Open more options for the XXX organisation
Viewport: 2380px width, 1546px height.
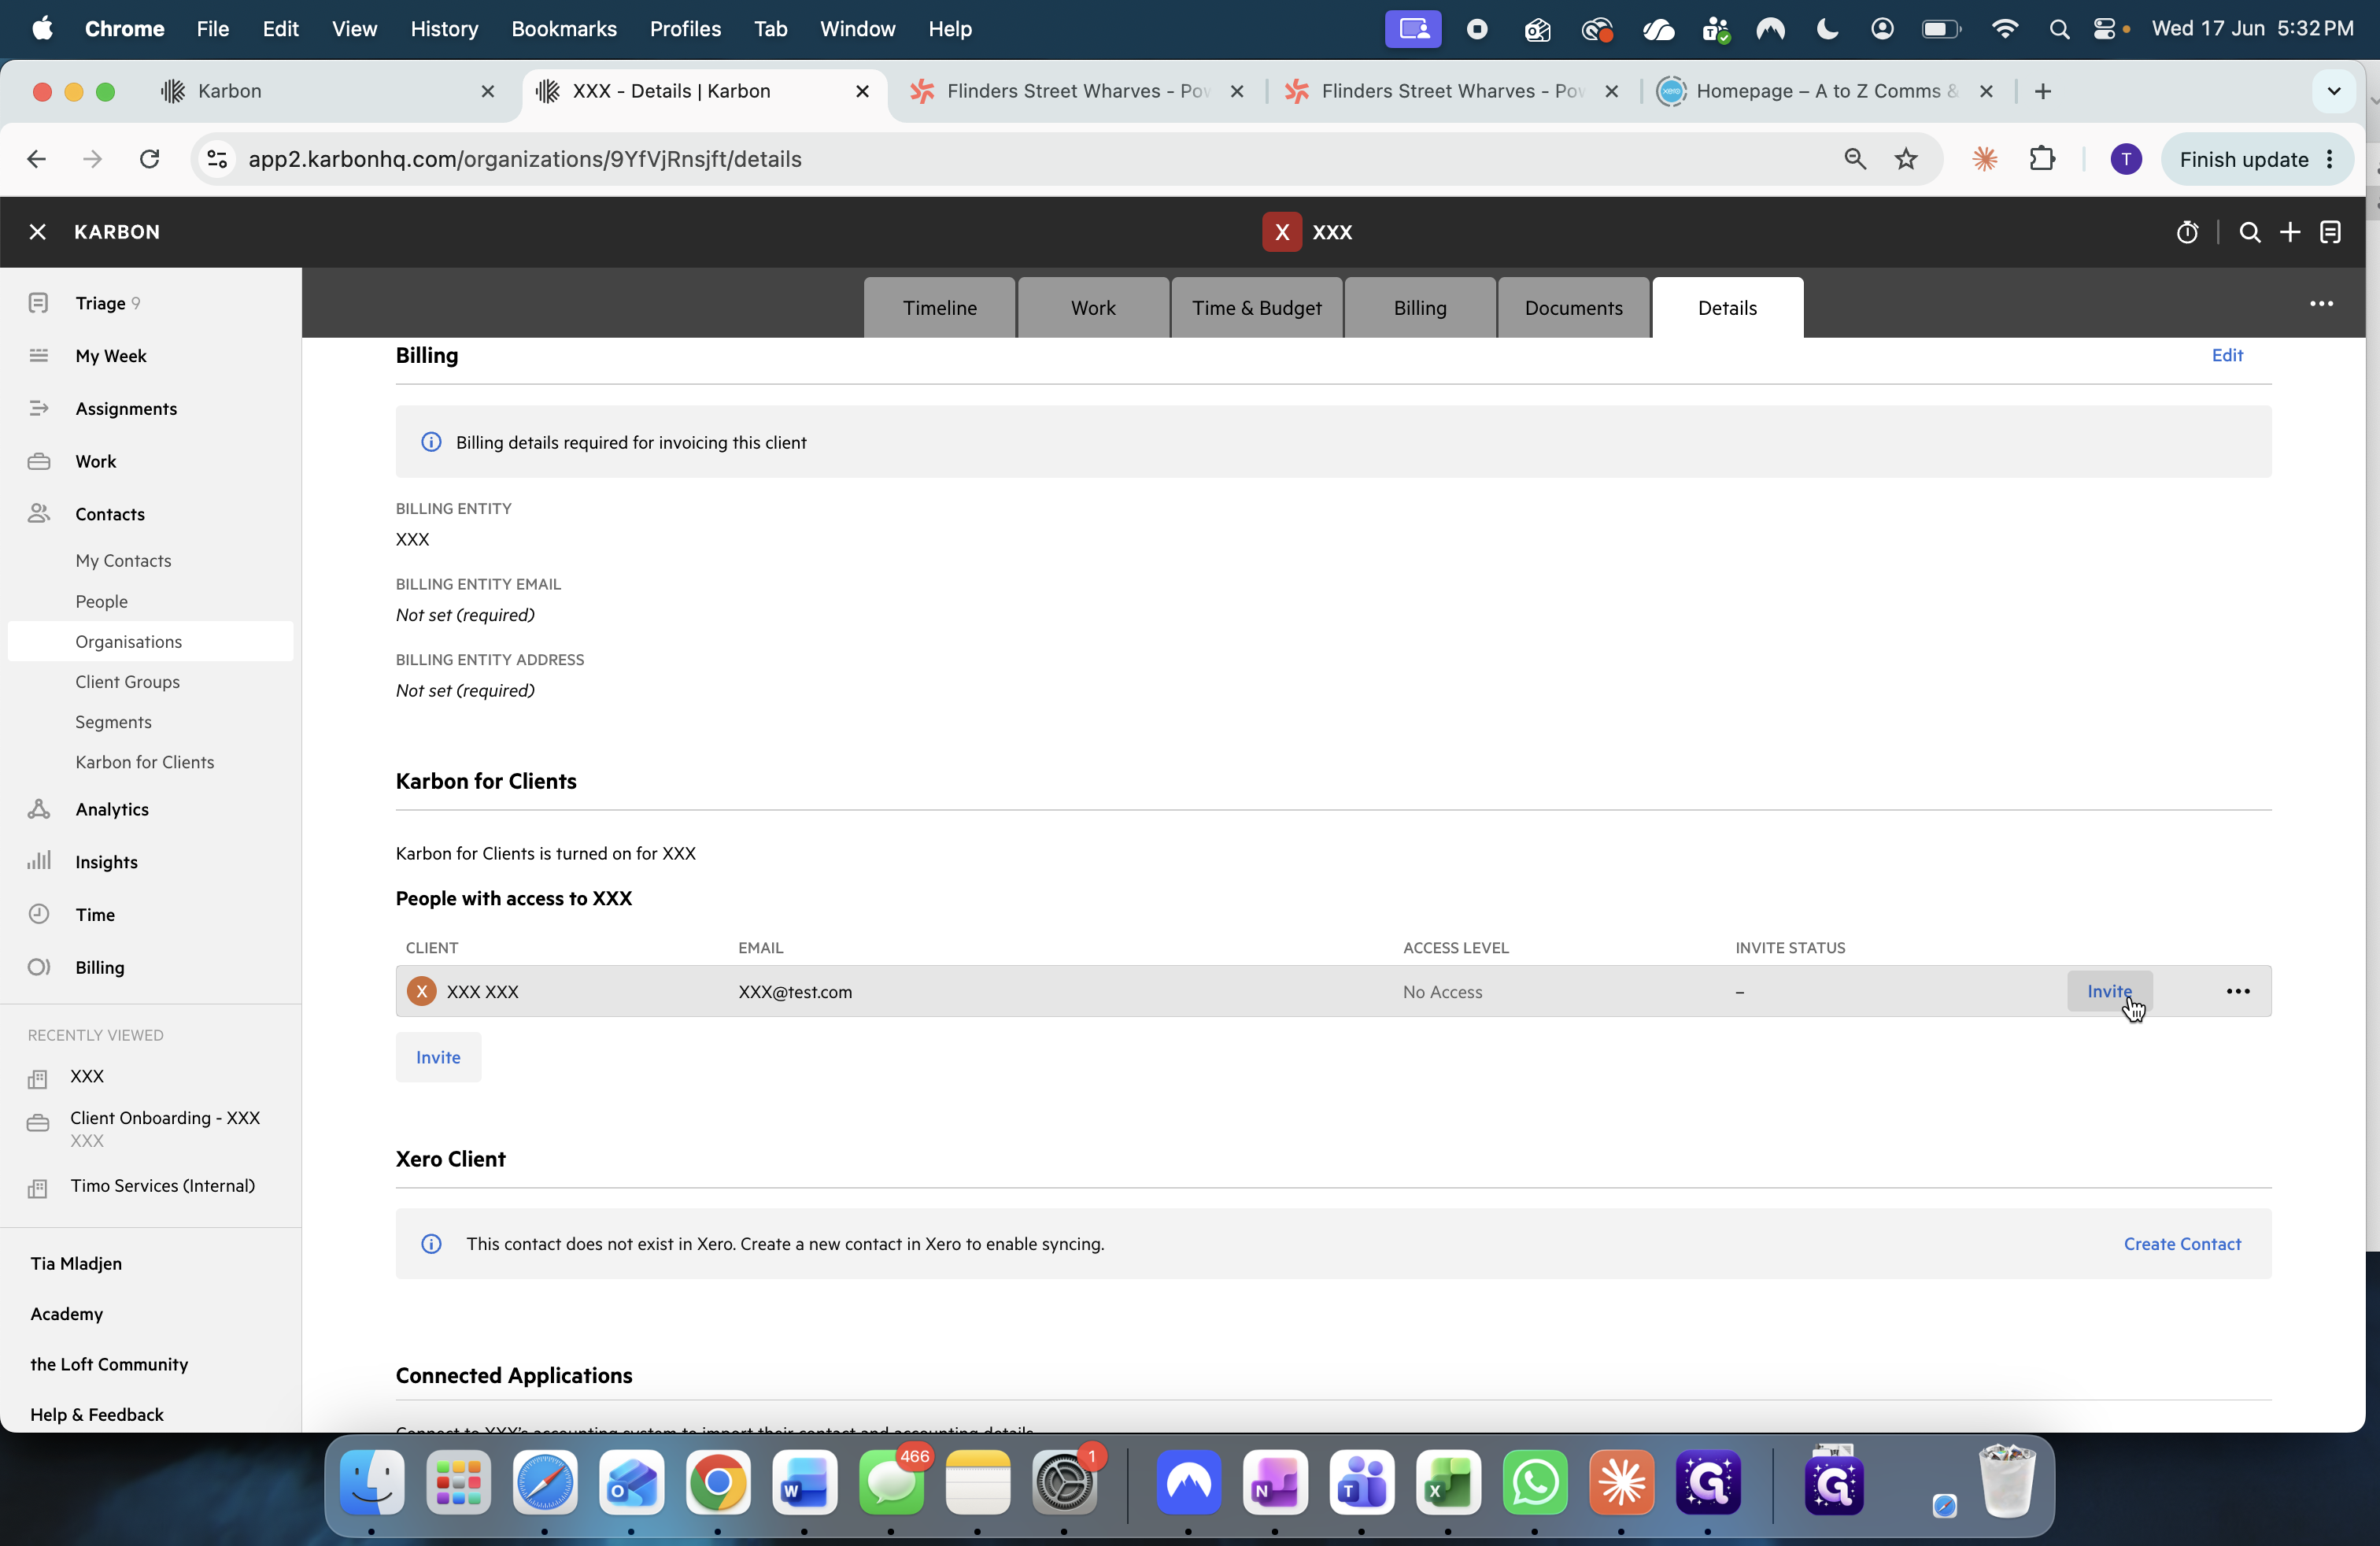tap(2322, 304)
